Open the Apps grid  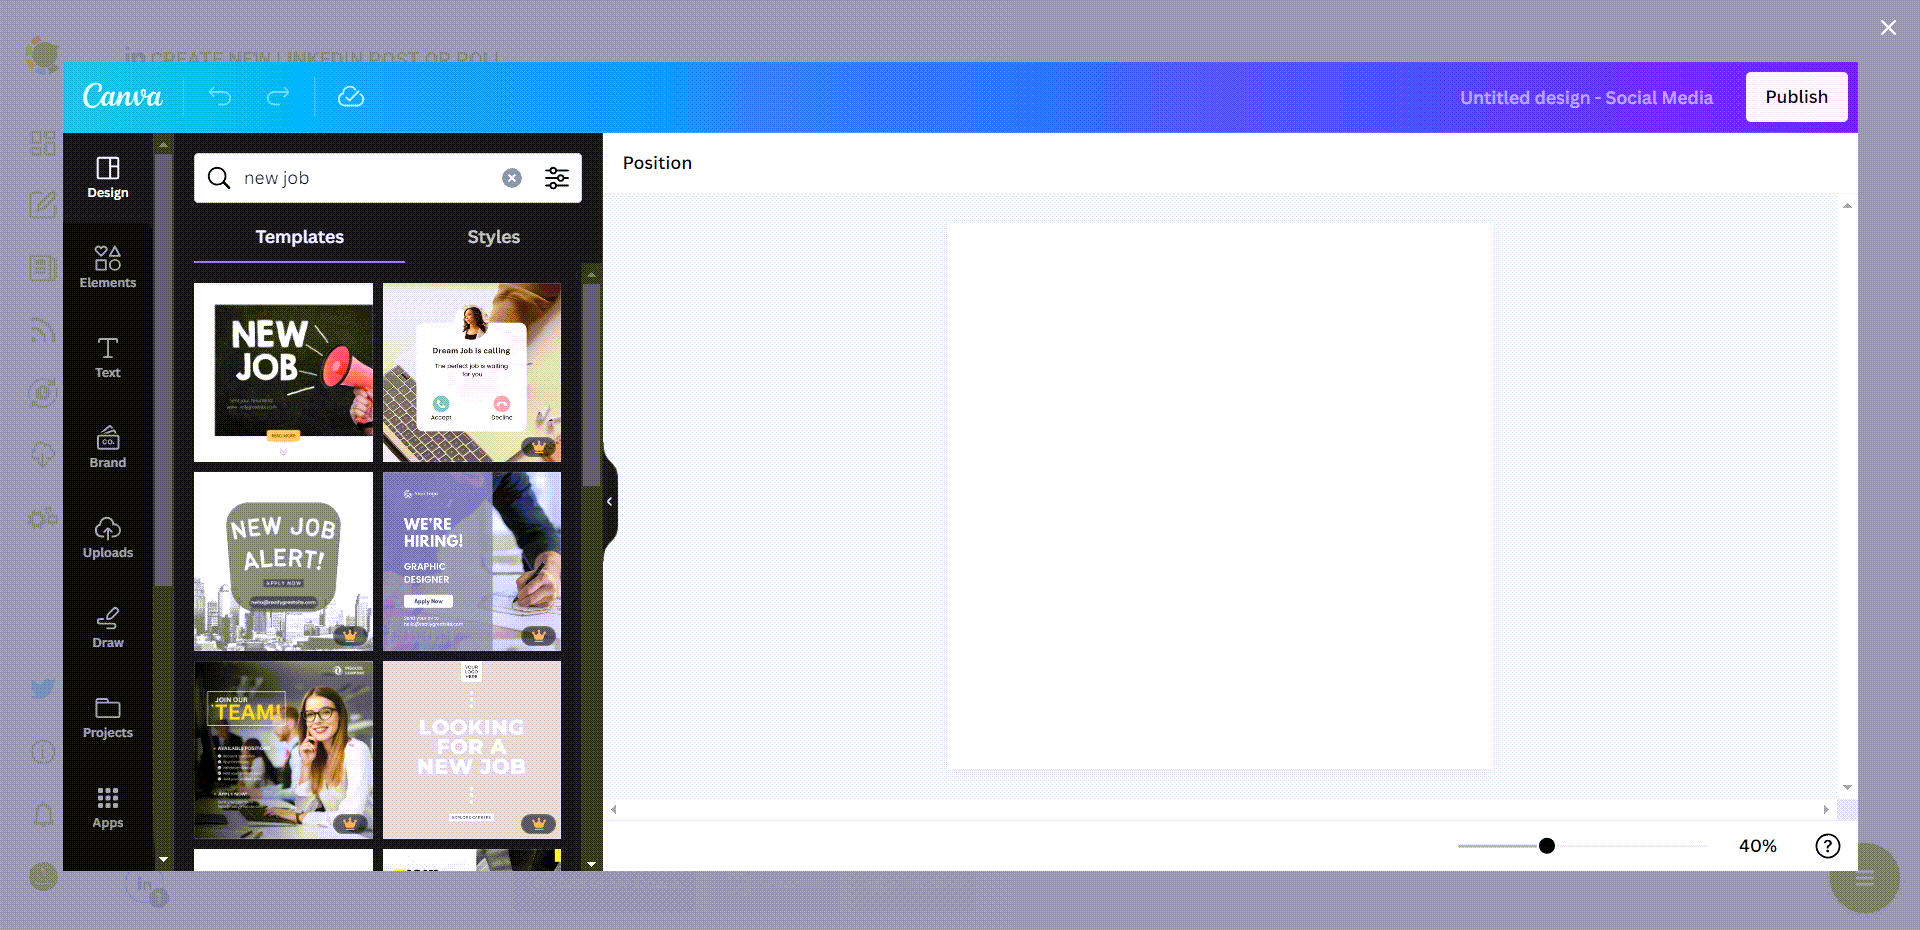(108, 807)
